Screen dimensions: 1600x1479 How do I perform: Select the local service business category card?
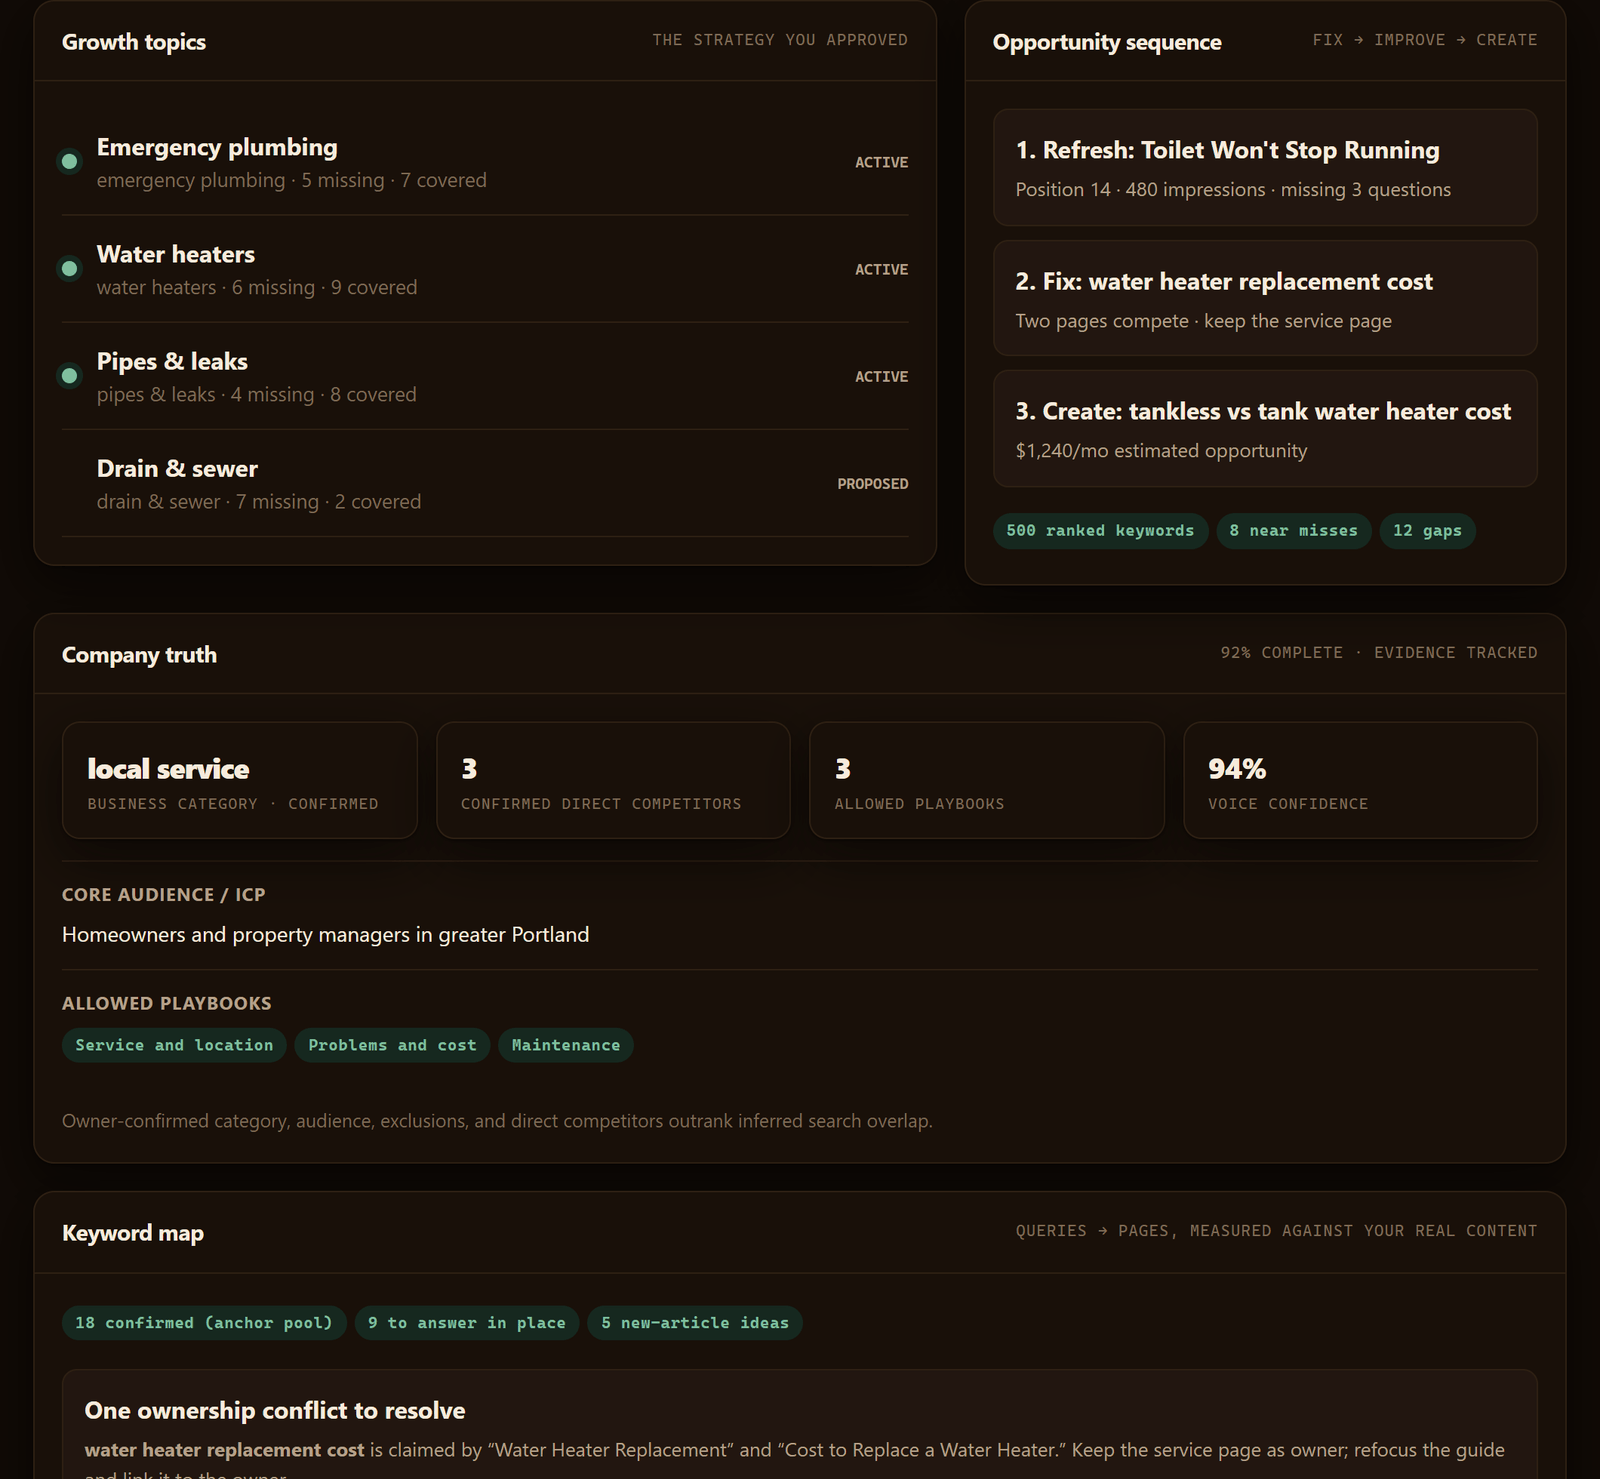(x=240, y=780)
